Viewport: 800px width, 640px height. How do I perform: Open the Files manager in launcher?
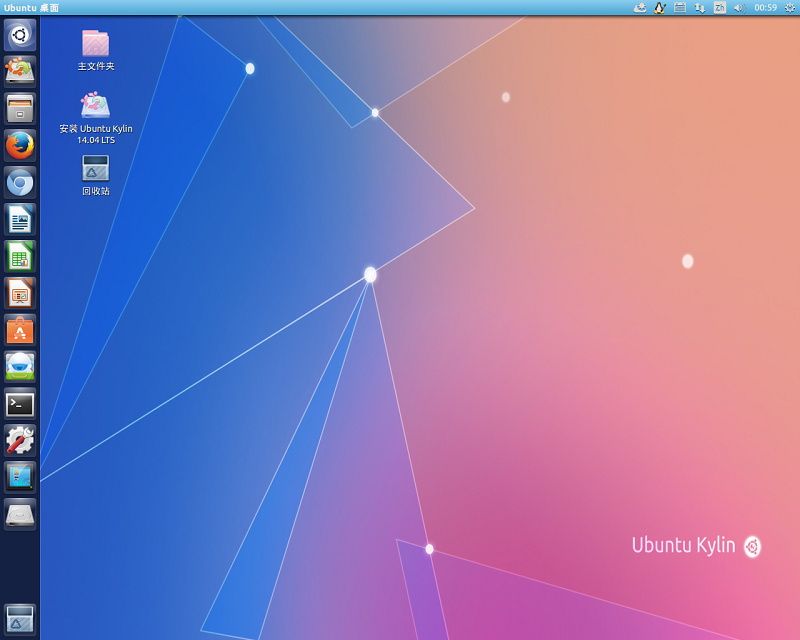click(20, 108)
